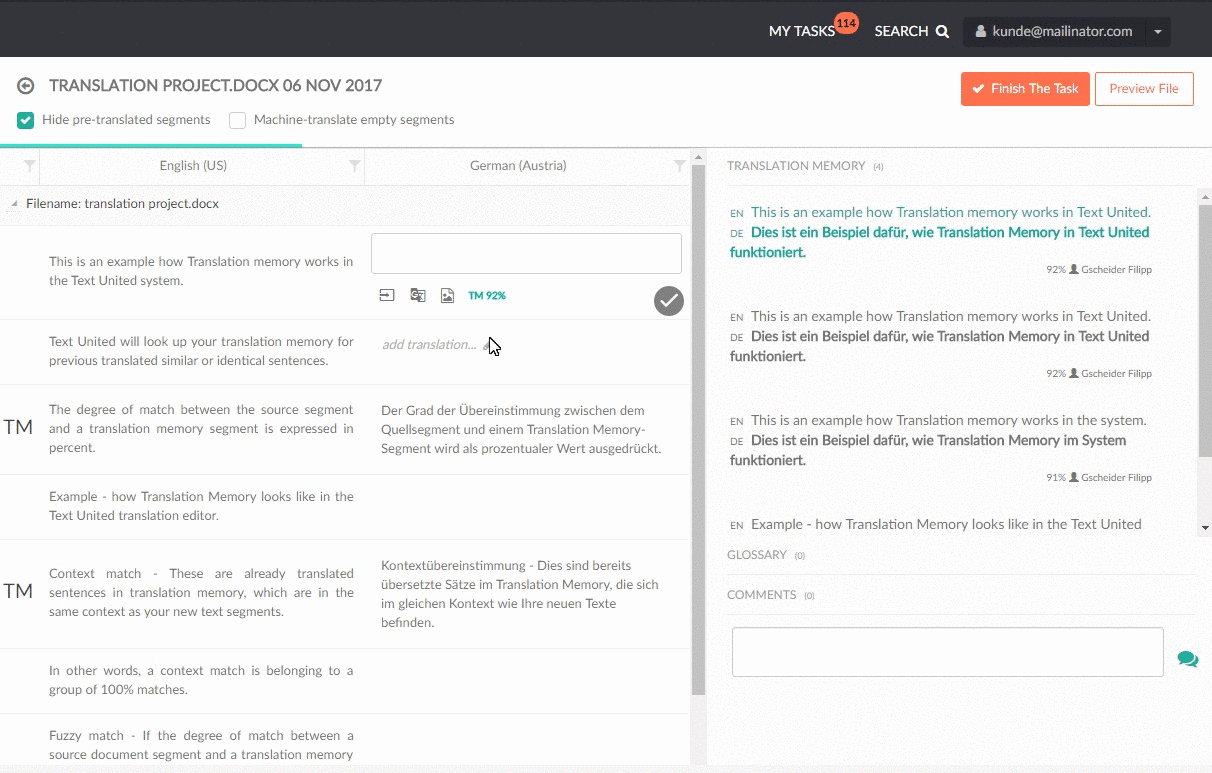
Task: Click source 'In other words, a context match'
Action: tap(201, 680)
